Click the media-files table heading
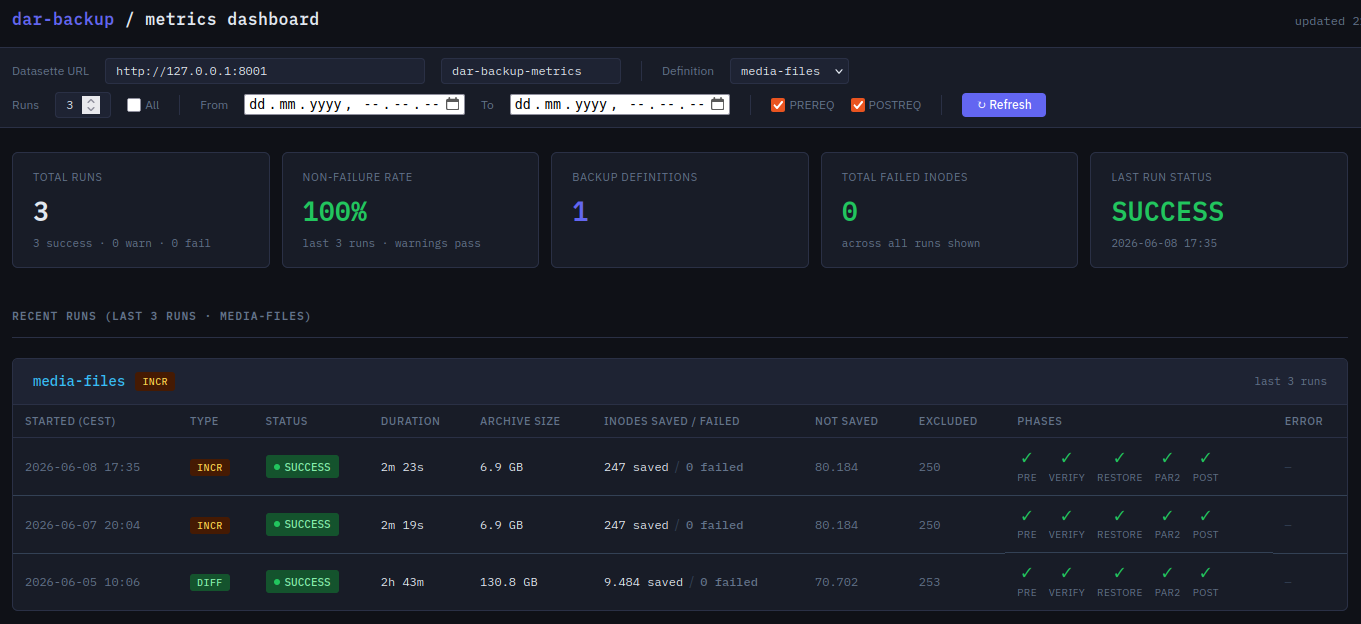 coord(79,381)
